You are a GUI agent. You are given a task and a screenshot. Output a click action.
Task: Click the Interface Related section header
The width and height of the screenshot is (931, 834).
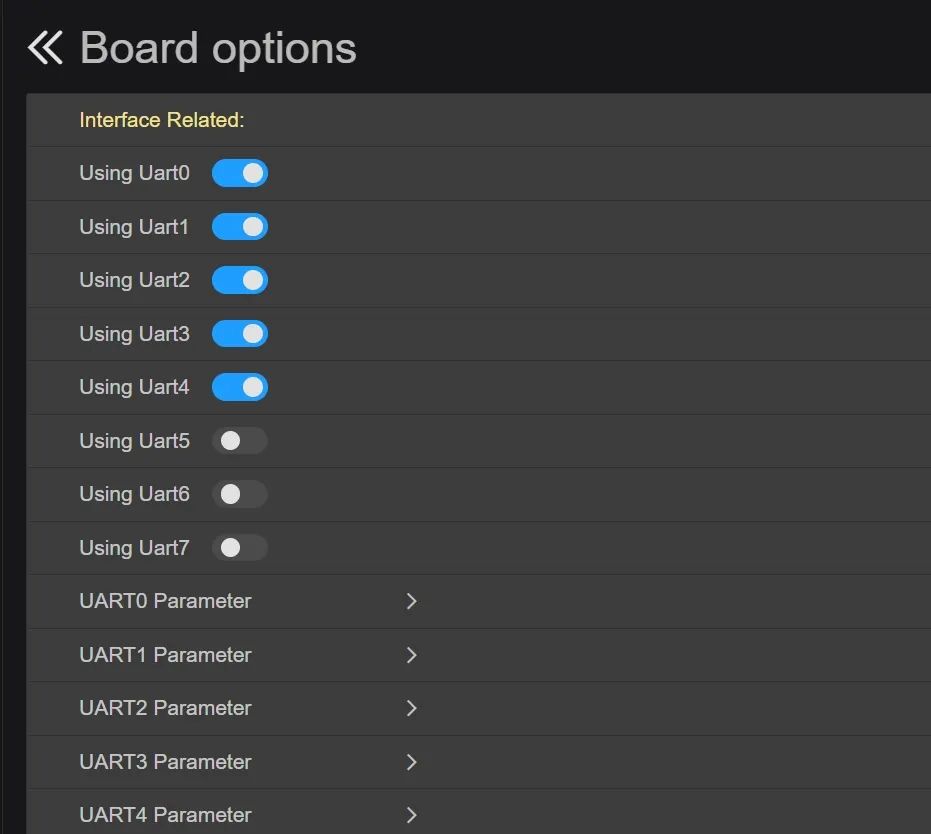[x=162, y=120]
